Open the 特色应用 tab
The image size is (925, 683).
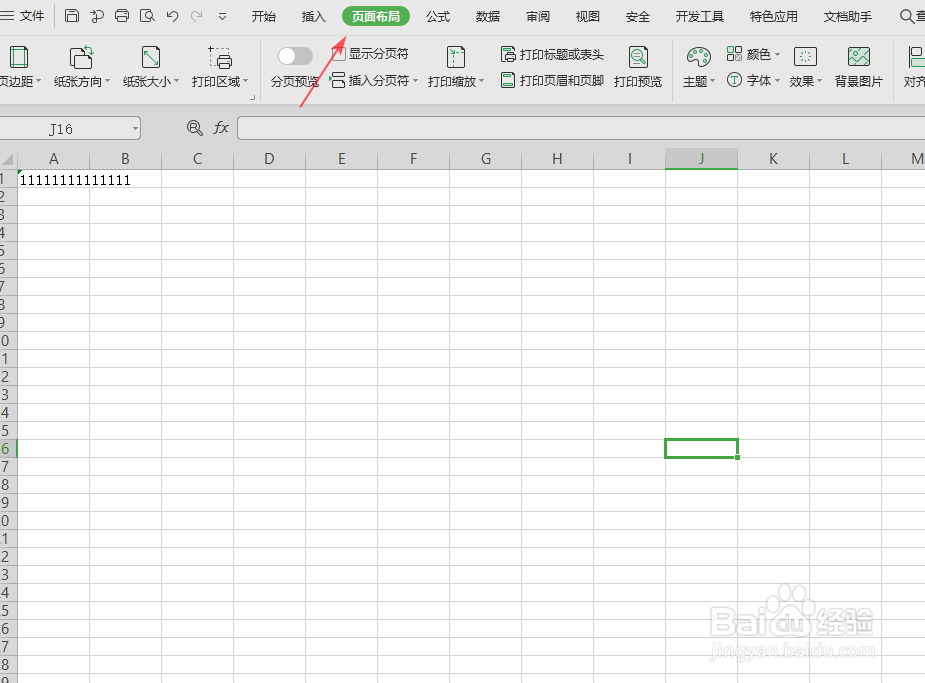pos(773,17)
